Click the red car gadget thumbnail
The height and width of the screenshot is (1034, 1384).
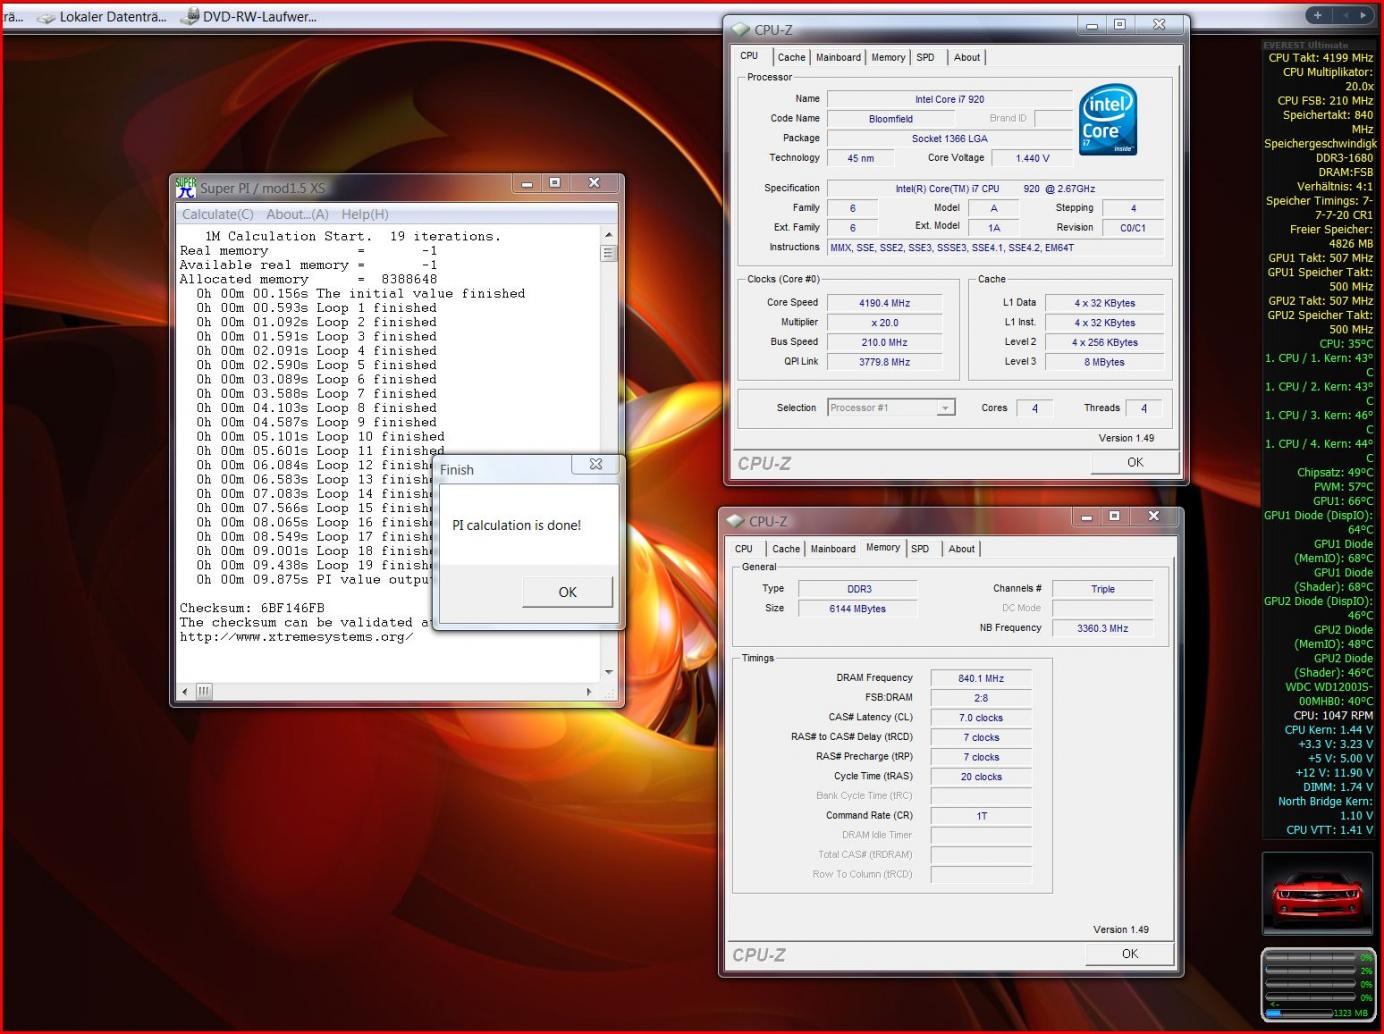[x=1316, y=893]
